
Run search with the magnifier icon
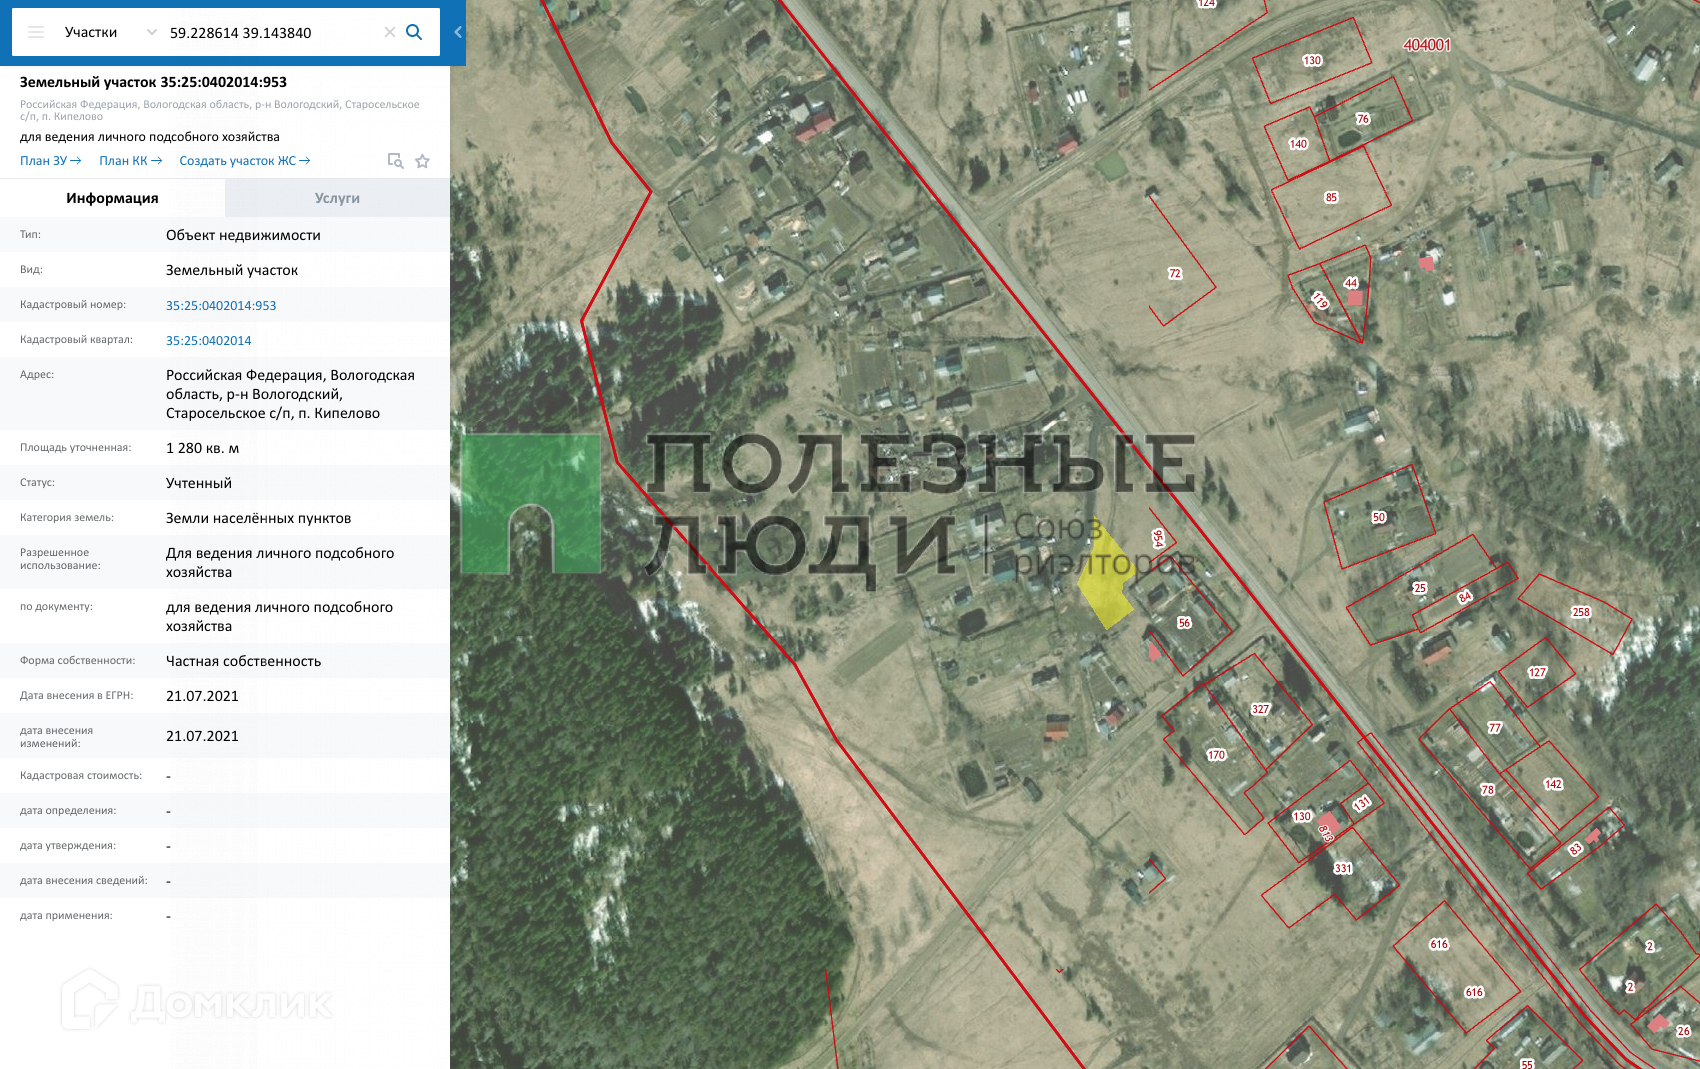tap(414, 32)
